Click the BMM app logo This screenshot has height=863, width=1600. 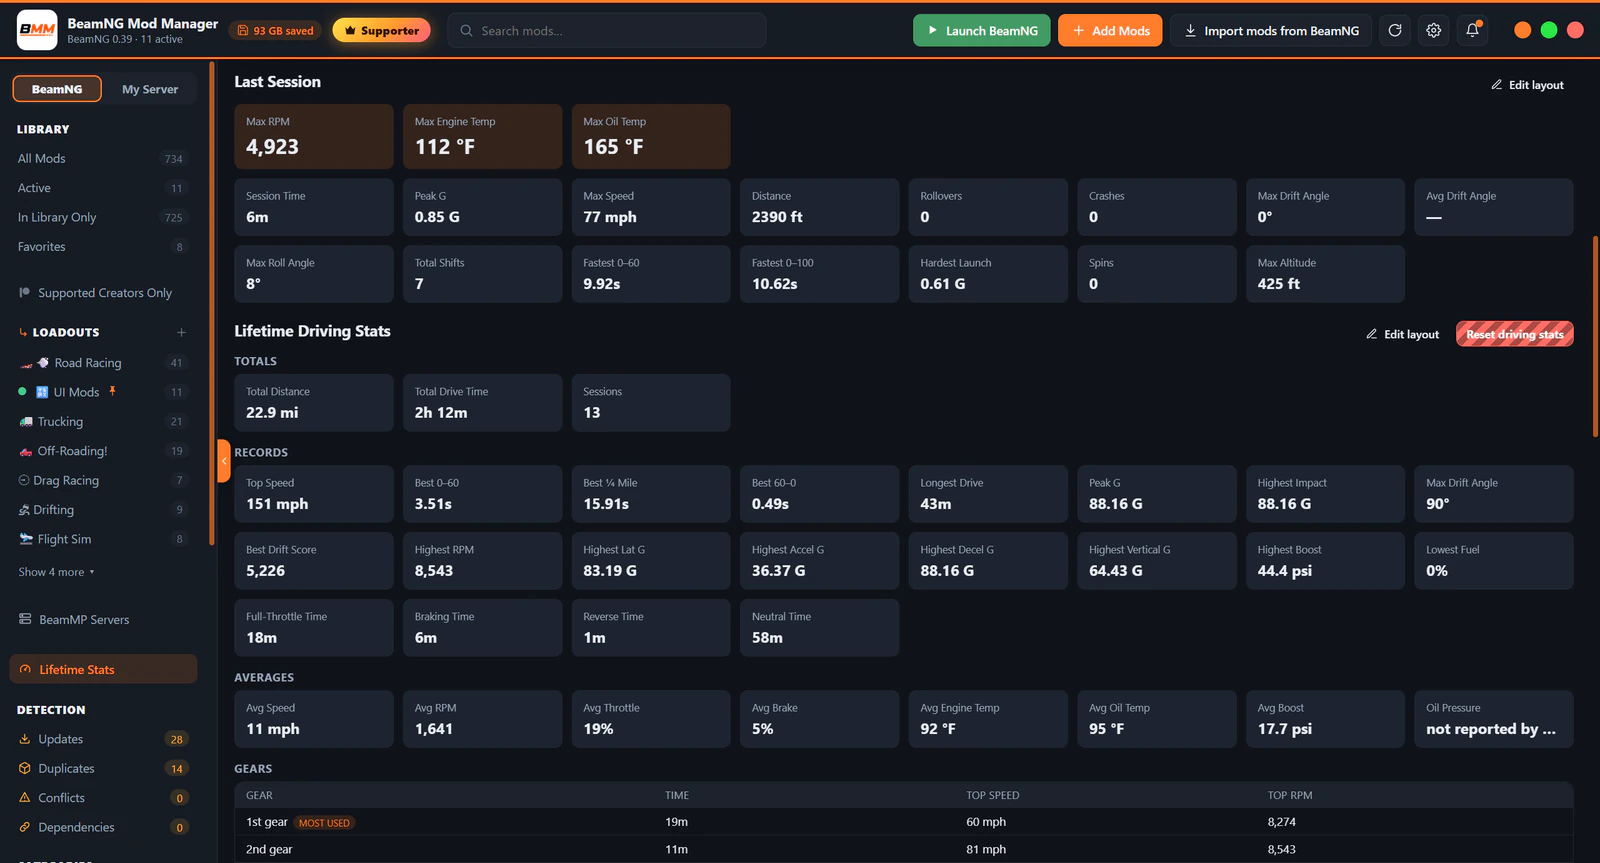(x=37, y=30)
